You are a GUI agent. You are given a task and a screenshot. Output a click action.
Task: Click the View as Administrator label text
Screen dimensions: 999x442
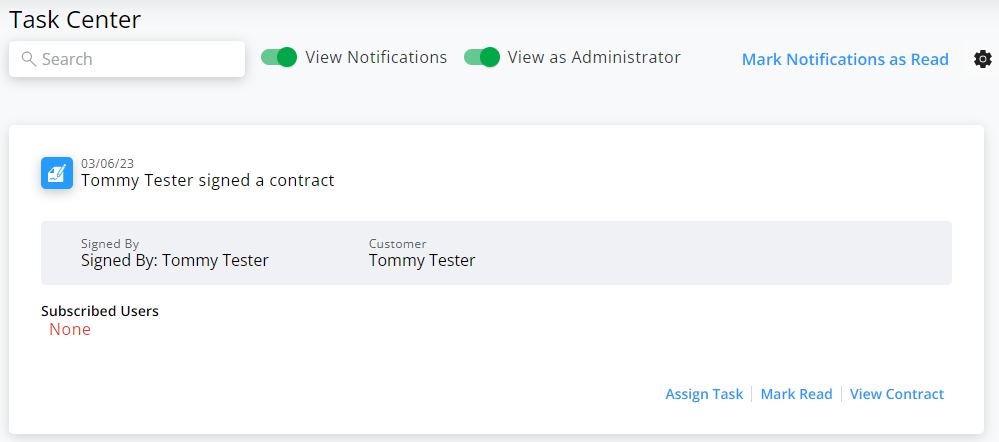(594, 57)
